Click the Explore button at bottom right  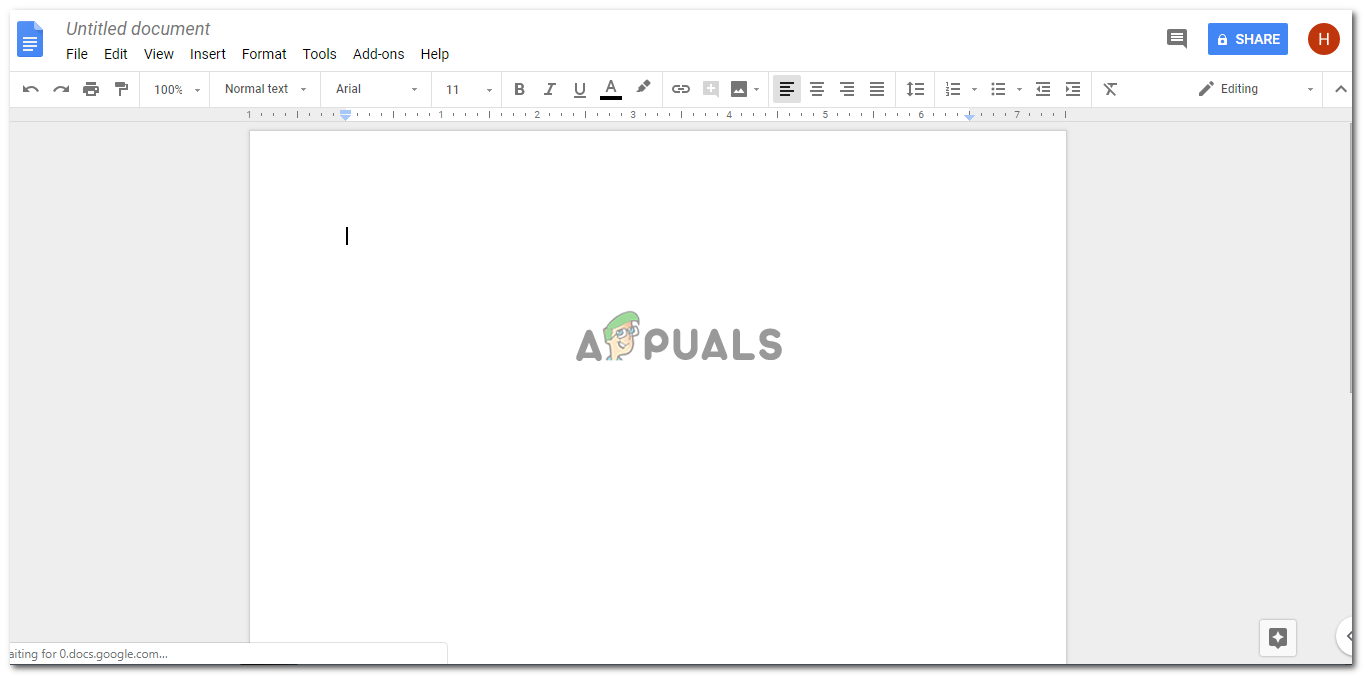point(1278,638)
